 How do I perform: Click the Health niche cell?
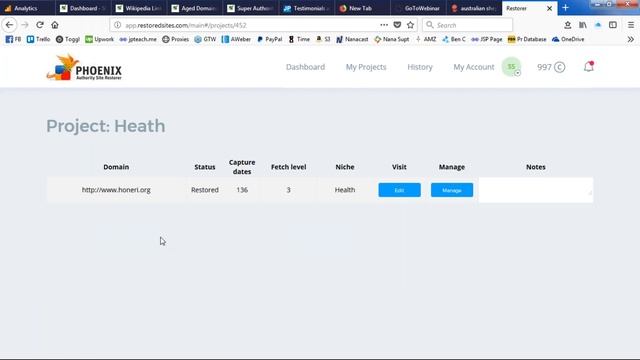click(x=345, y=190)
